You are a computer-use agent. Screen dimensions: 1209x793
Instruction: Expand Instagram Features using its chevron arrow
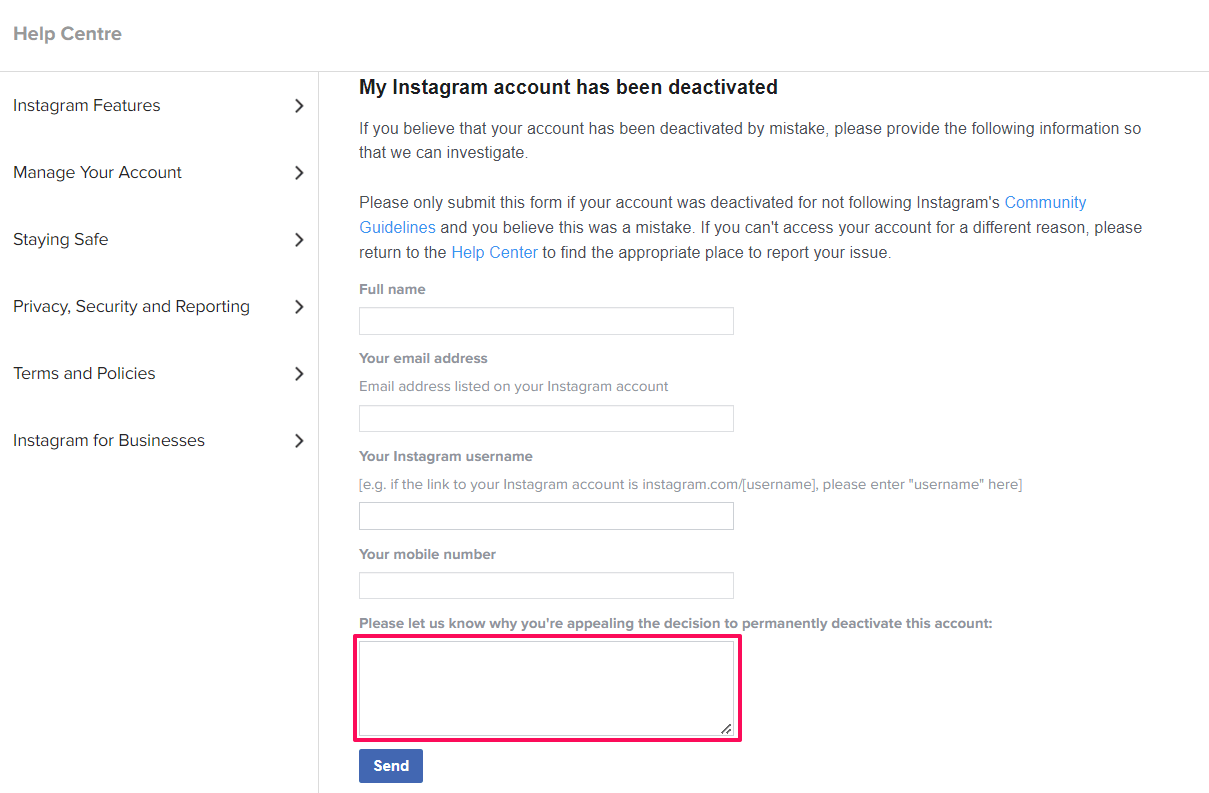[299, 106]
